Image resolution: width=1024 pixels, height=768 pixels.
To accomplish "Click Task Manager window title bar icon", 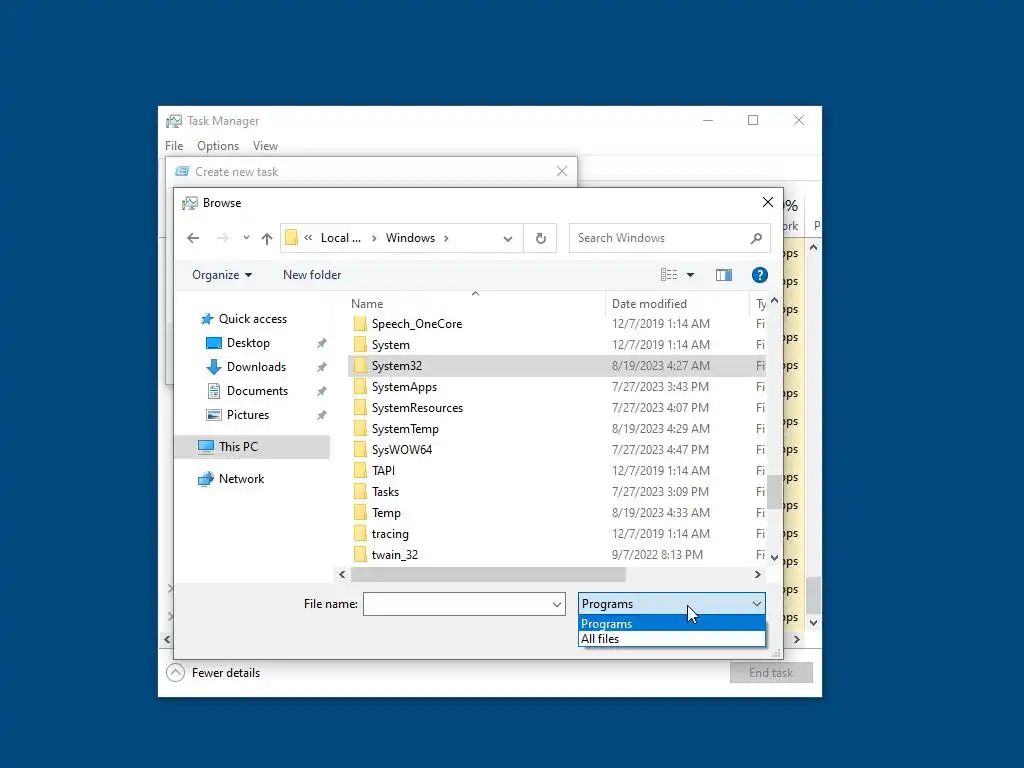I will [x=174, y=121].
